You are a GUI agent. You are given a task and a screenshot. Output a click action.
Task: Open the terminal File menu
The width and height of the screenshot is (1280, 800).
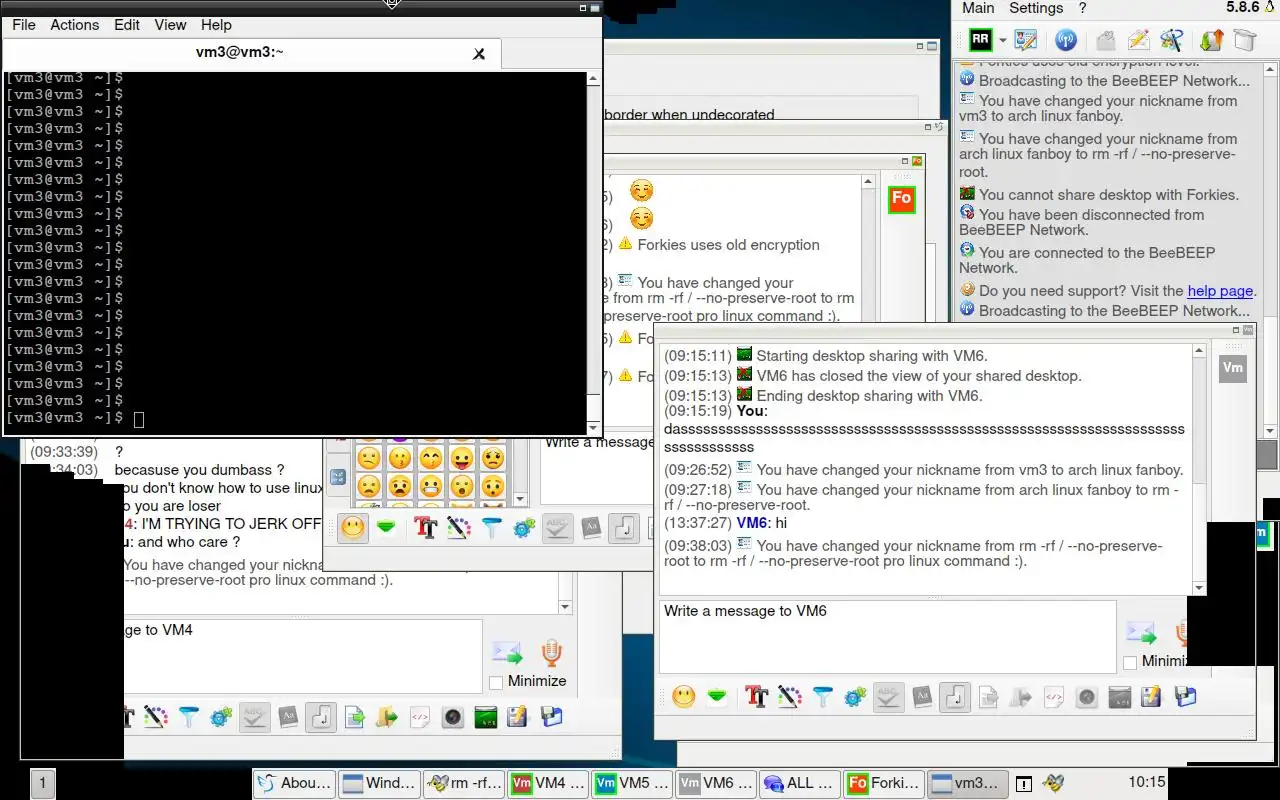point(23,25)
